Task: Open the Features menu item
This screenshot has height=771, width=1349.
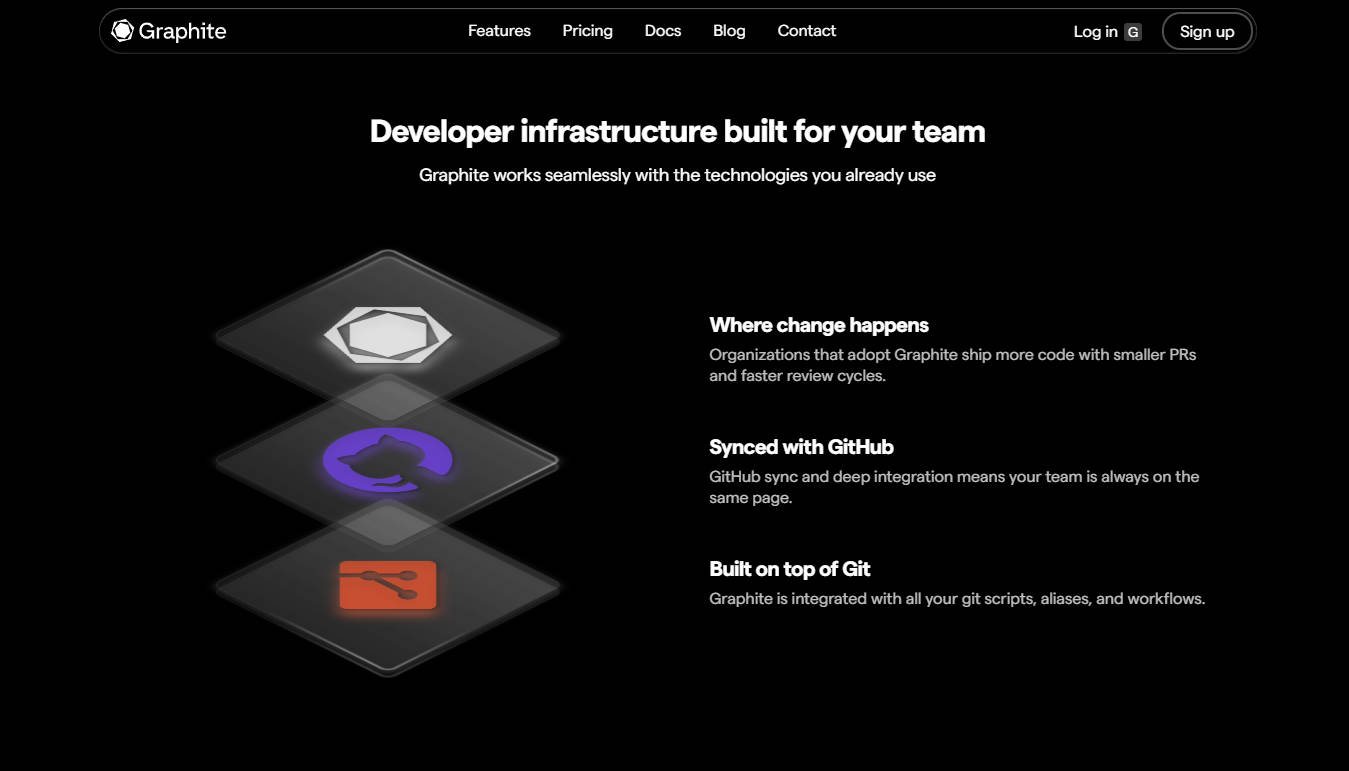Action: (x=499, y=31)
